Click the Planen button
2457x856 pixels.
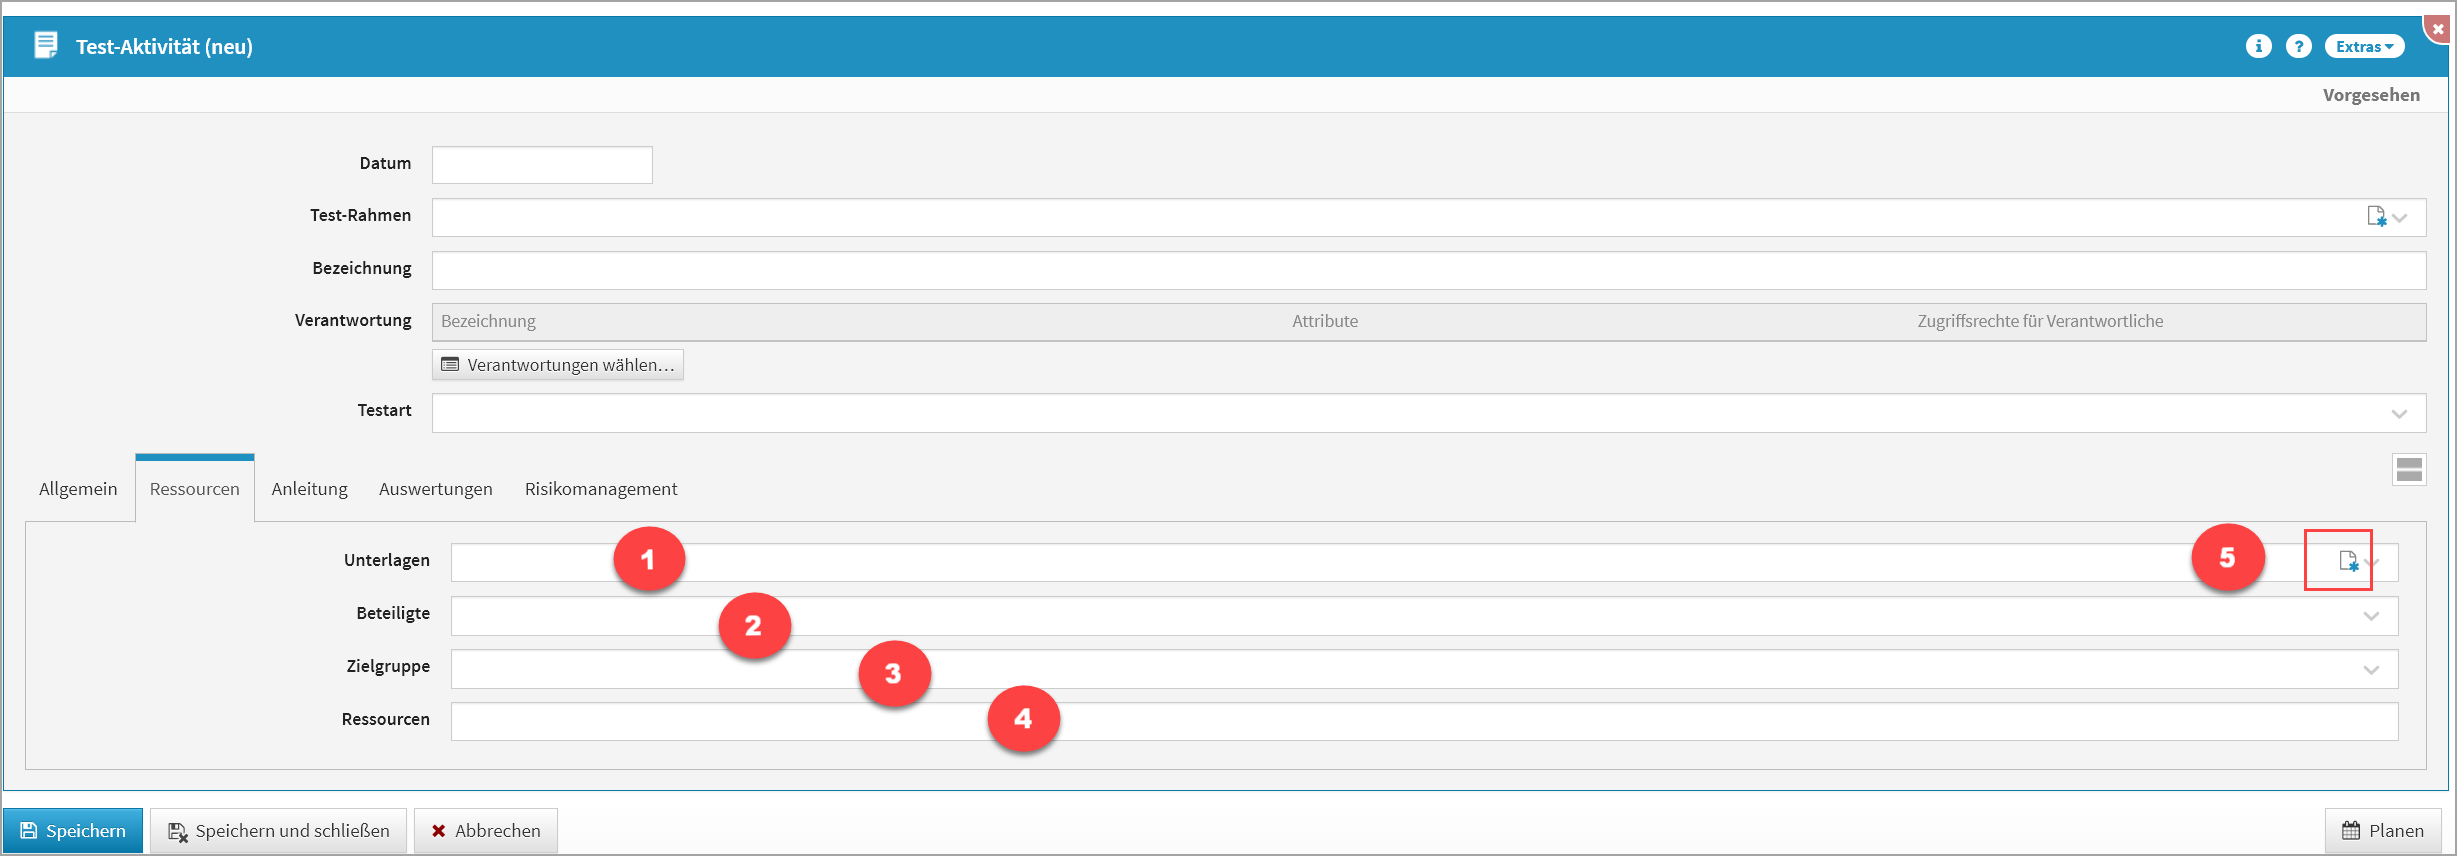pos(2382,831)
